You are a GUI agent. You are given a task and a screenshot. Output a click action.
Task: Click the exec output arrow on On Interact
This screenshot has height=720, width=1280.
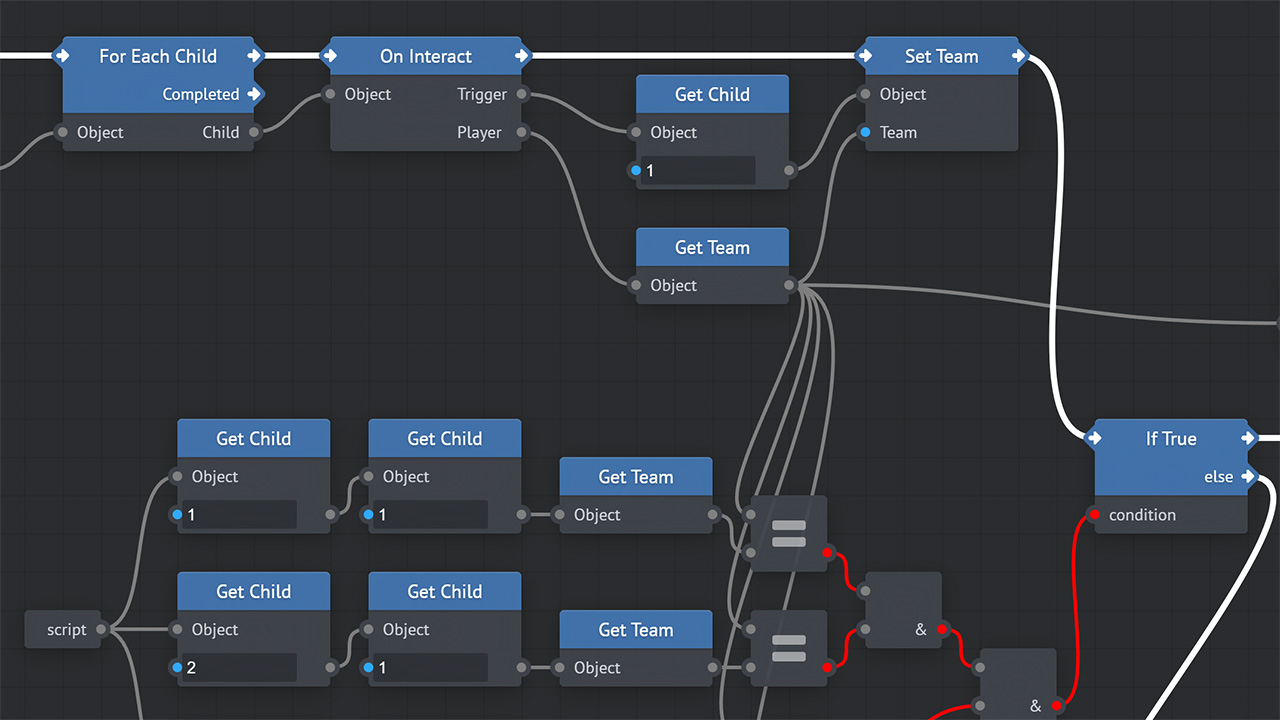(x=521, y=56)
